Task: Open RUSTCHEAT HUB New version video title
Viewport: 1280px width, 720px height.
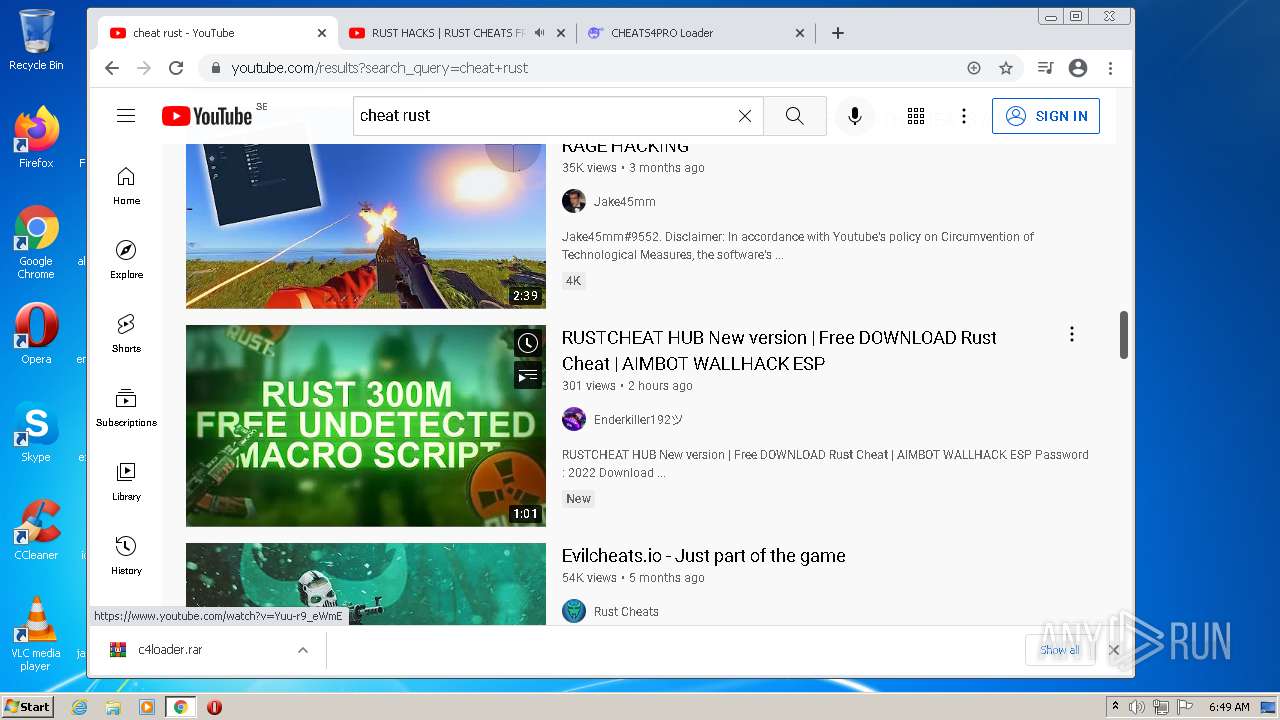Action: [779, 350]
